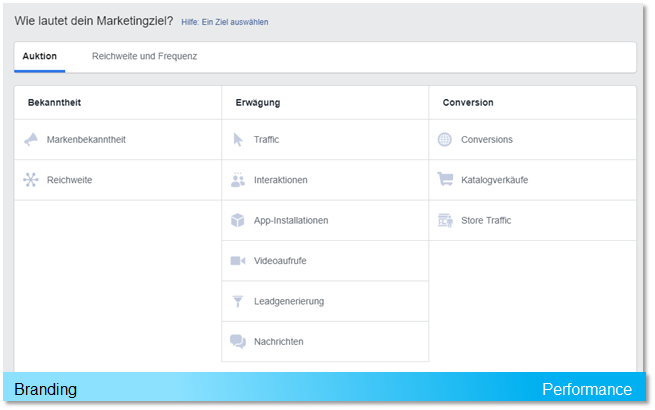Select the App-Installationen objective label
Image resolution: width=655 pixels, height=410 pixels.
[x=291, y=221]
